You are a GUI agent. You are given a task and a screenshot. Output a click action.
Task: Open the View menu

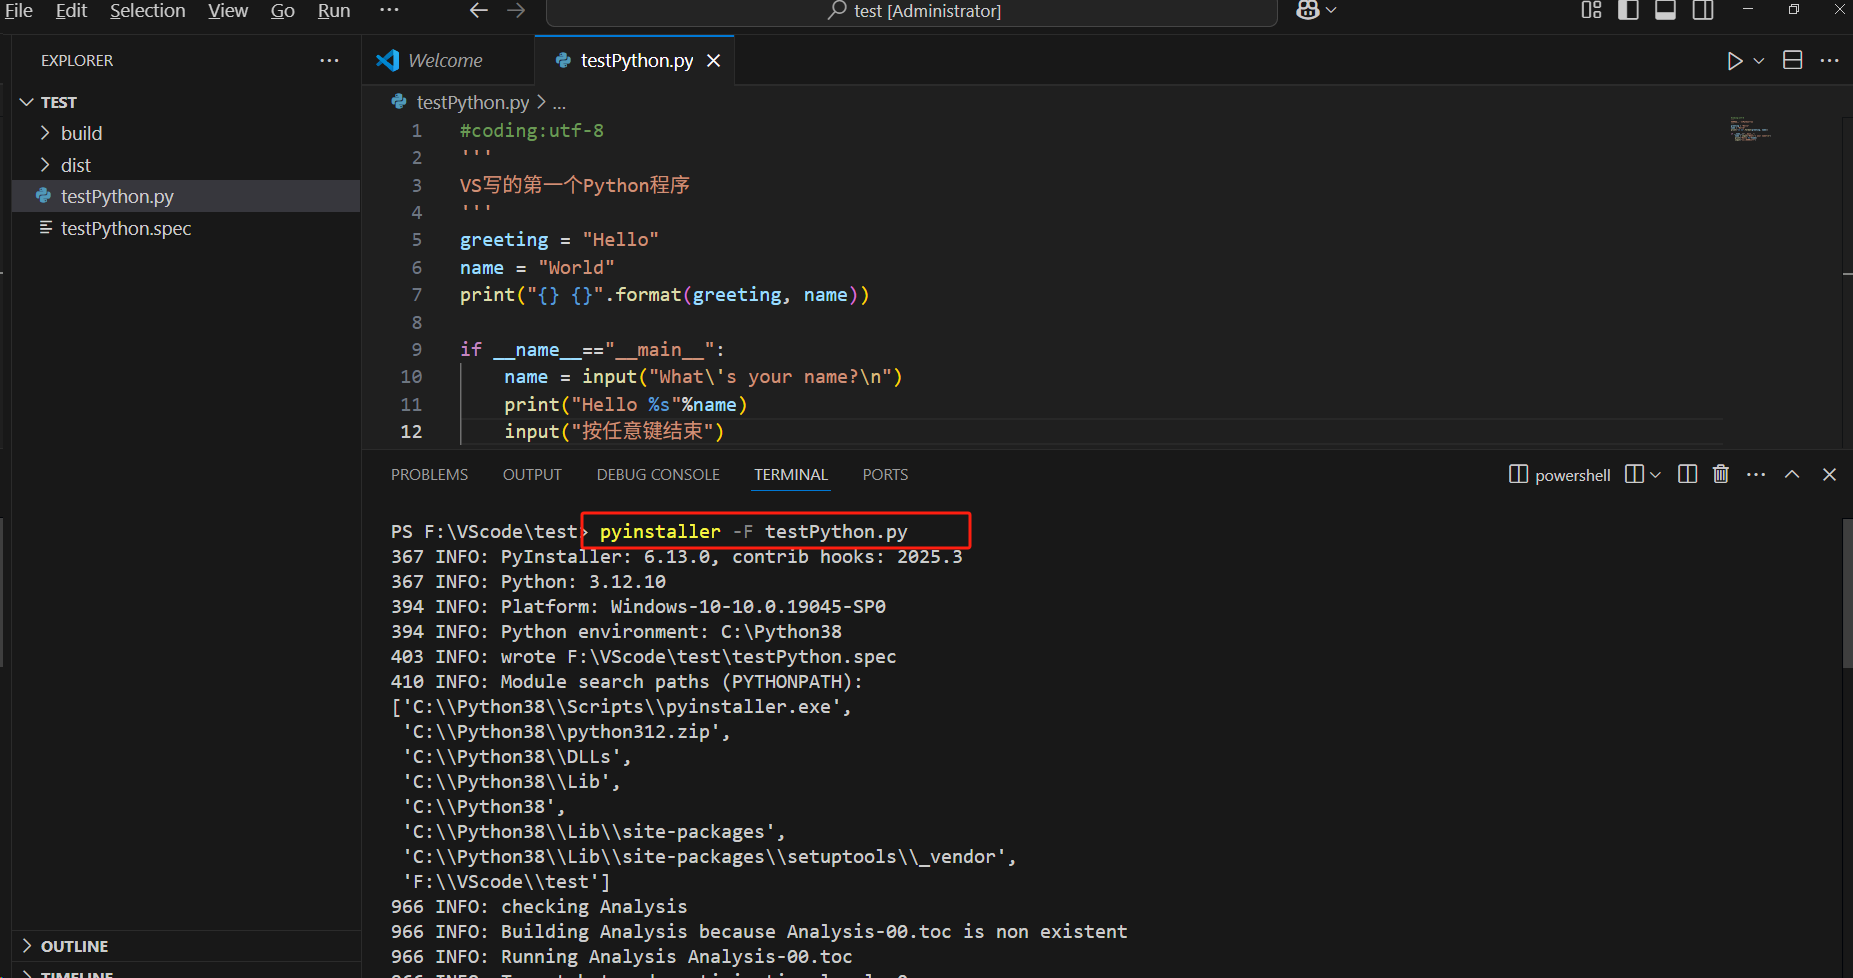pyautogui.click(x=228, y=10)
